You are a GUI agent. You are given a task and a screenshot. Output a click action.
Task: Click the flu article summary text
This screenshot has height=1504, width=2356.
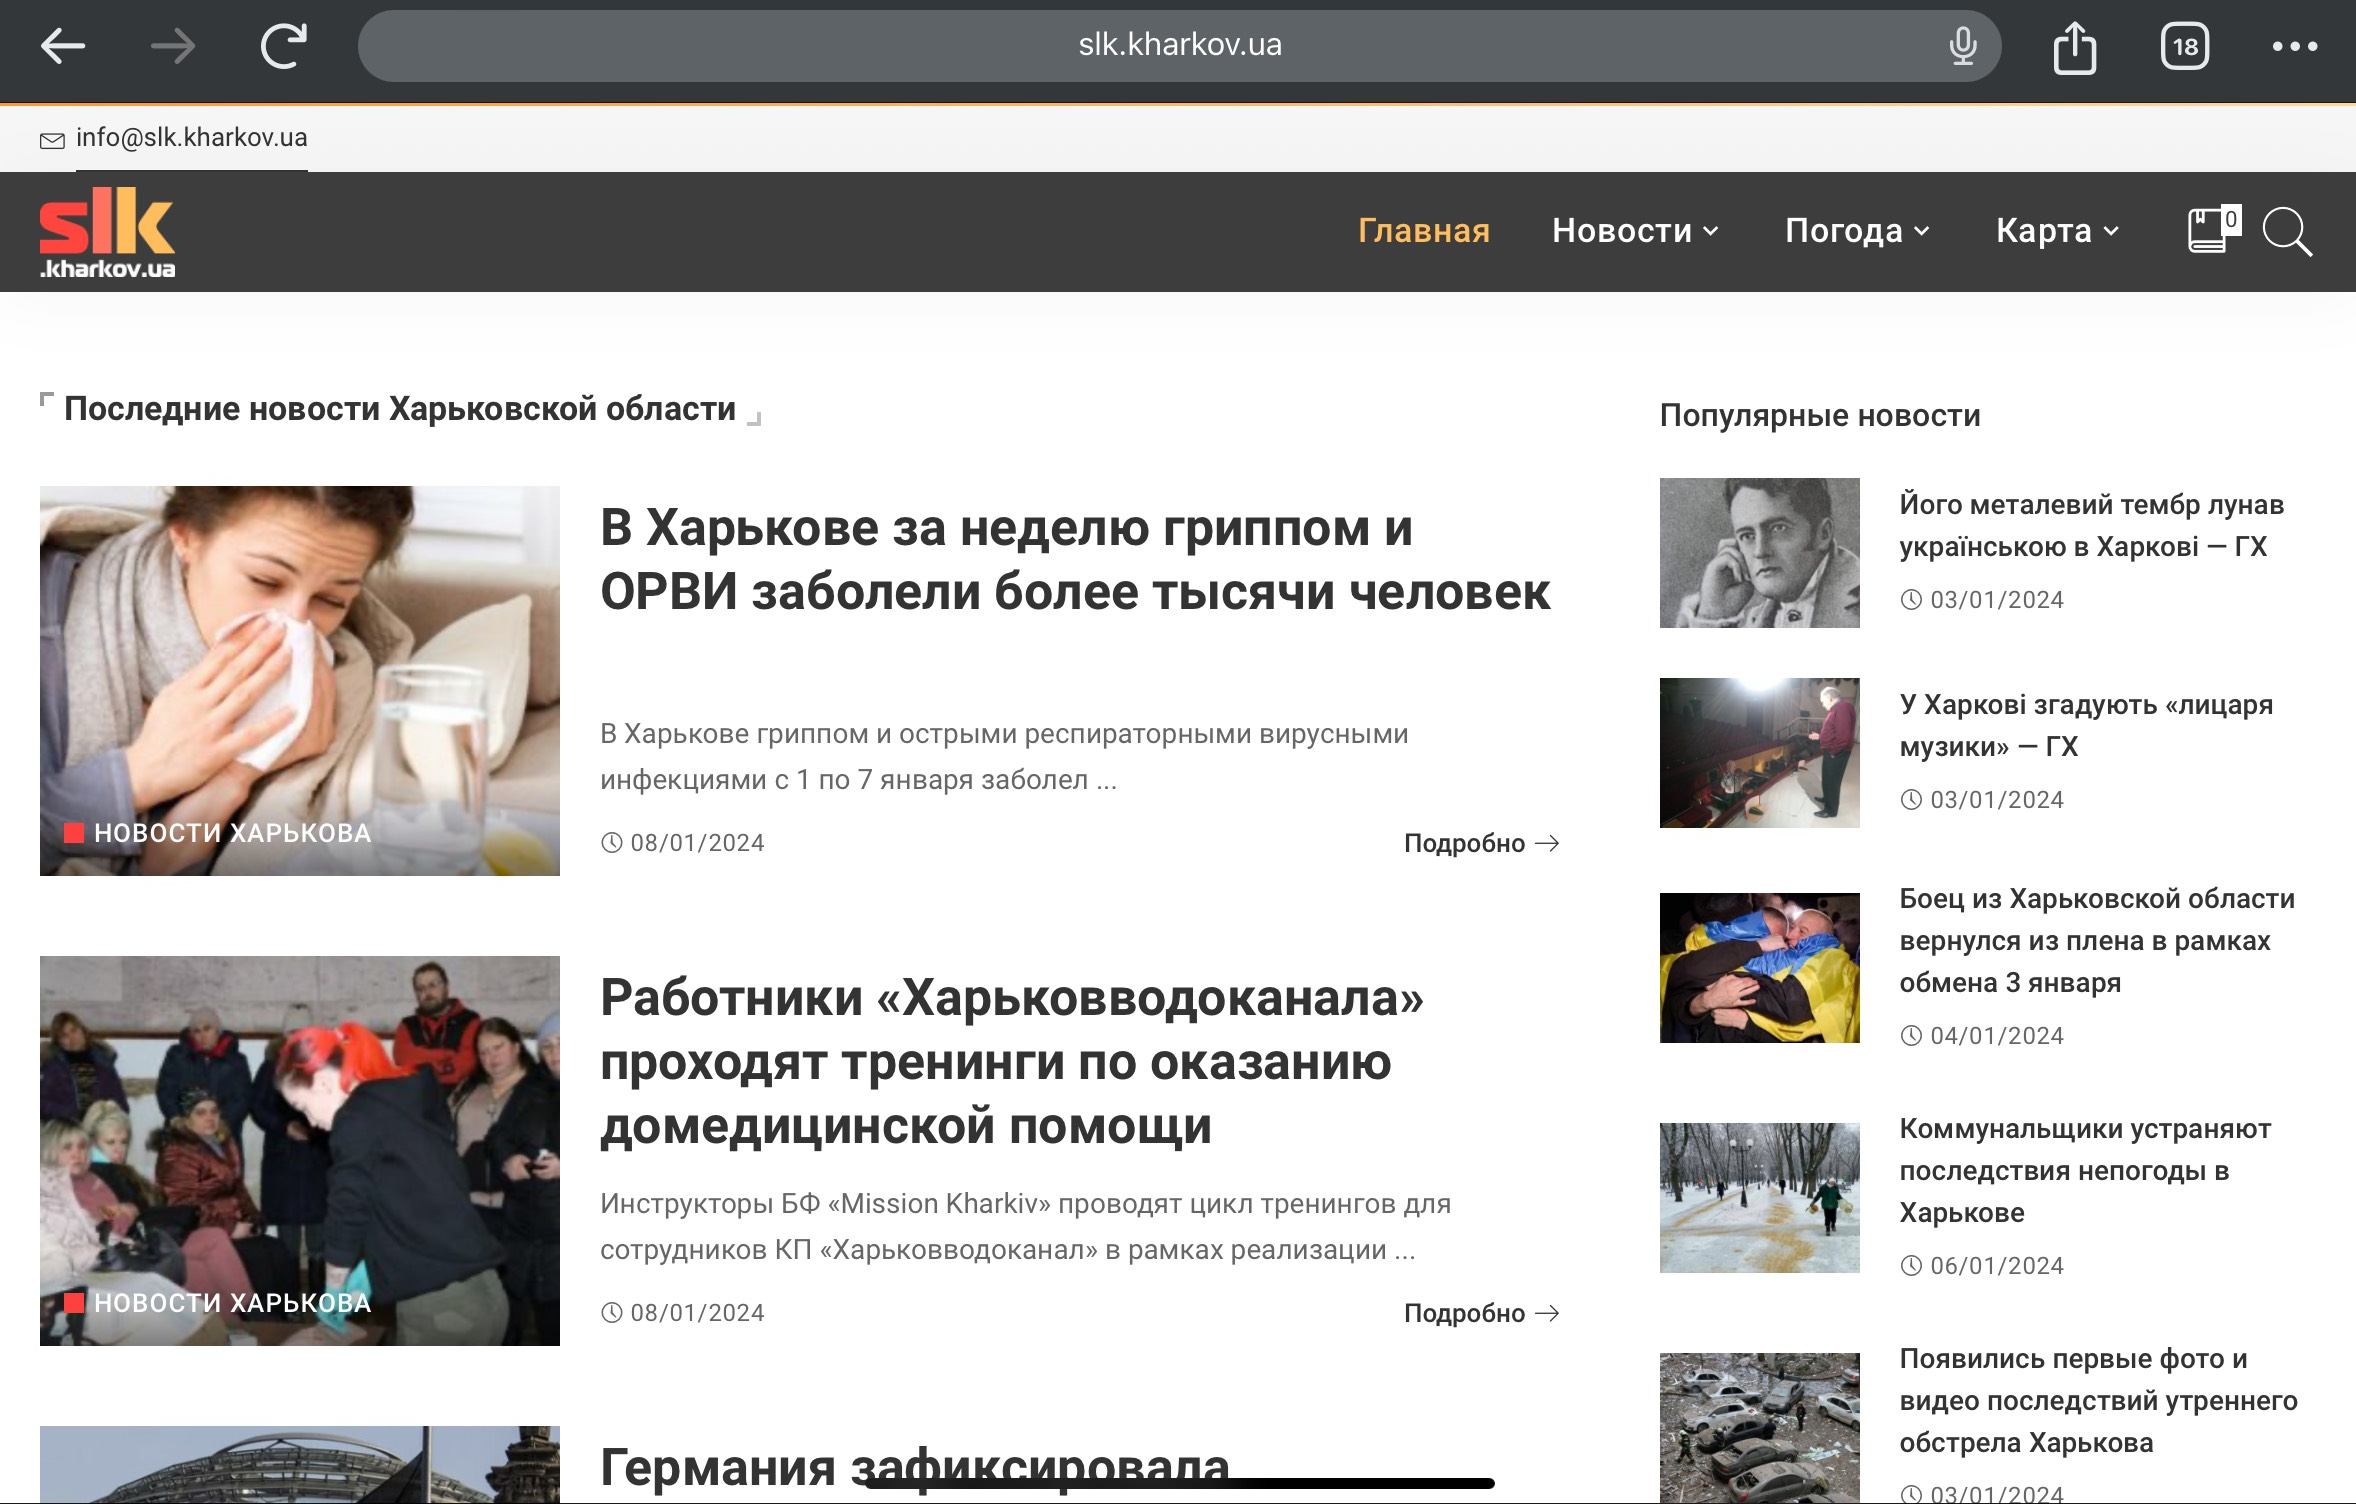[1004, 757]
